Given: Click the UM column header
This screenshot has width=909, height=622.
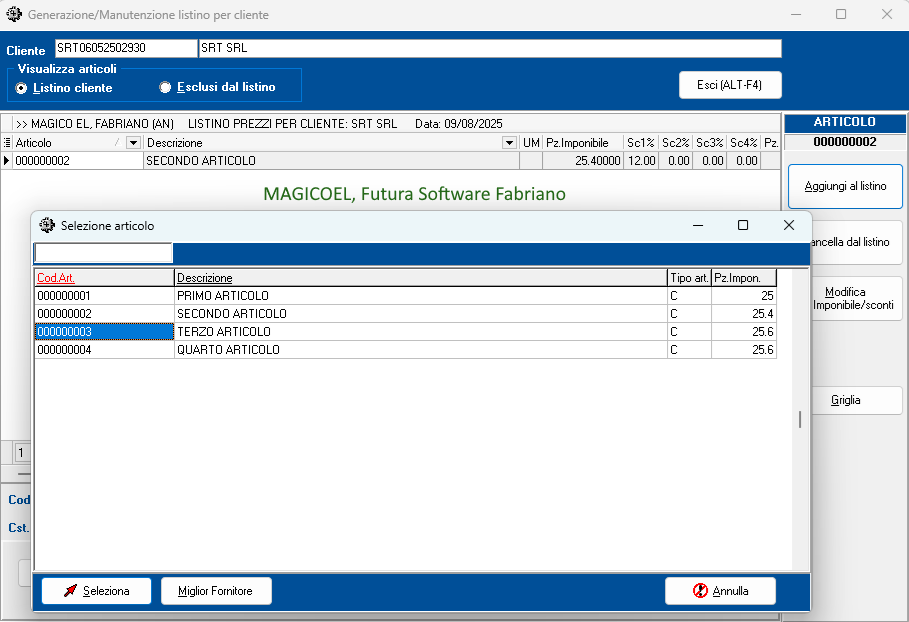Looking at the screenshot, I should 531,143.
